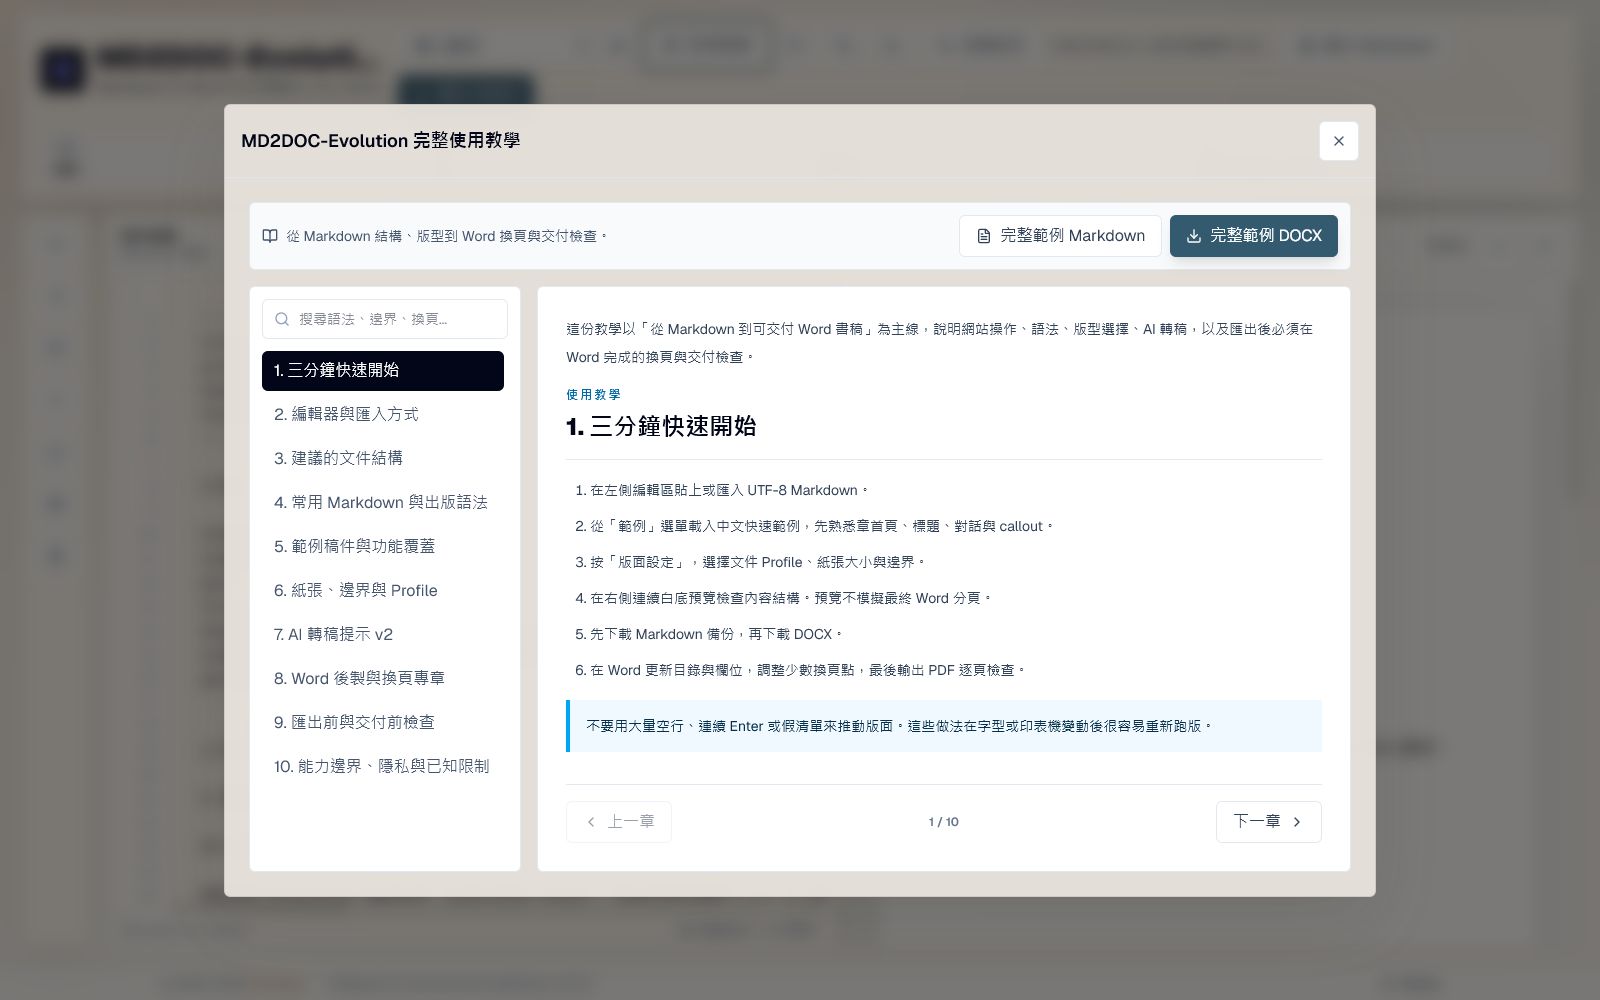Select chapter 1. 三分鐘快速開始
Viewport: 1600px width, 1000px height.
[x=383, y=370]
